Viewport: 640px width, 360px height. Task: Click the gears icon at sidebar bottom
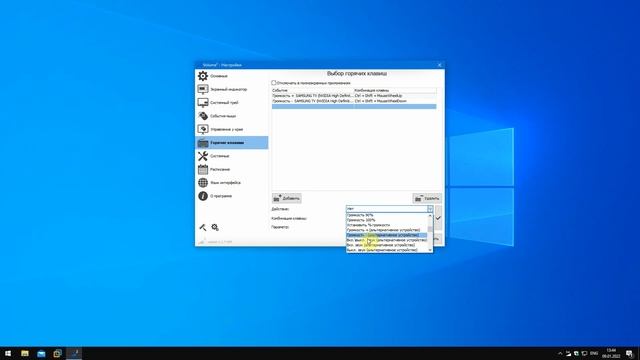pyautogui.click(x=215, y=227)
